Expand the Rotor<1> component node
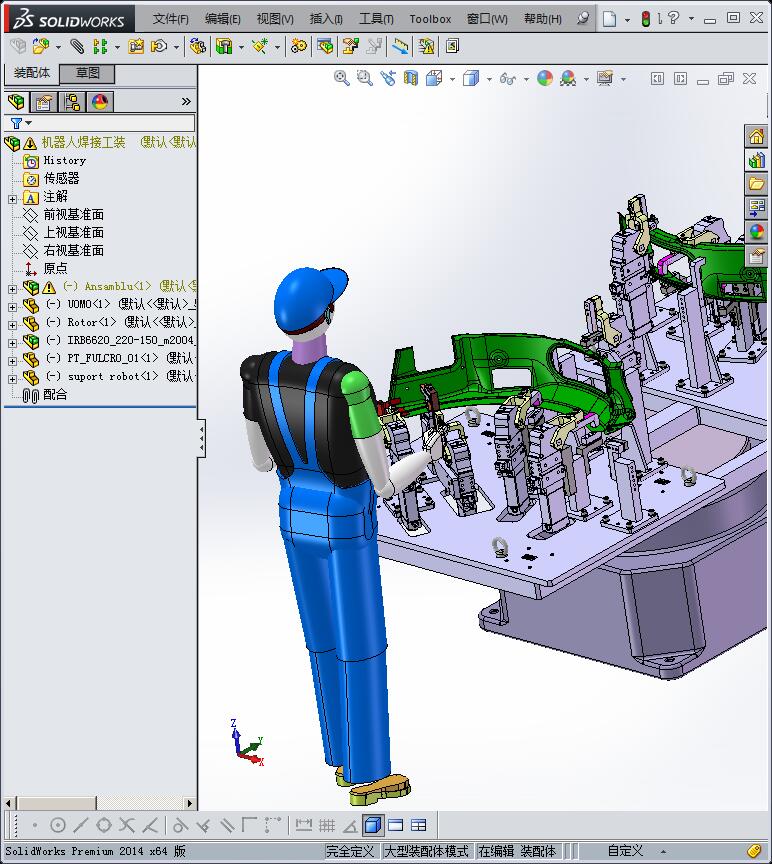The height and width of the screenshot is (864, 772). (x=12, y=325)
